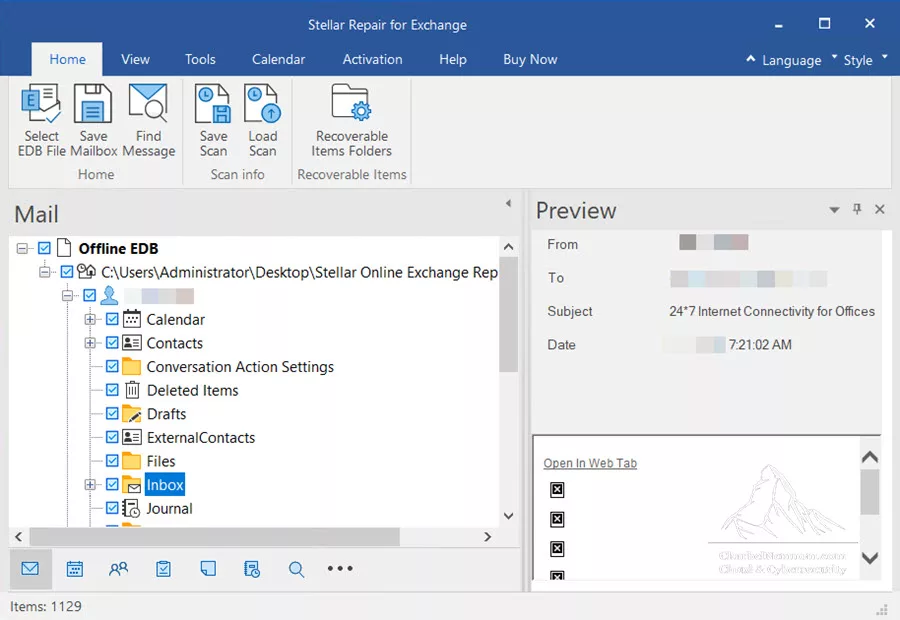Expand the Contacts folder node
The width and height of the screenshot is (900, 620).
(90, 343)
